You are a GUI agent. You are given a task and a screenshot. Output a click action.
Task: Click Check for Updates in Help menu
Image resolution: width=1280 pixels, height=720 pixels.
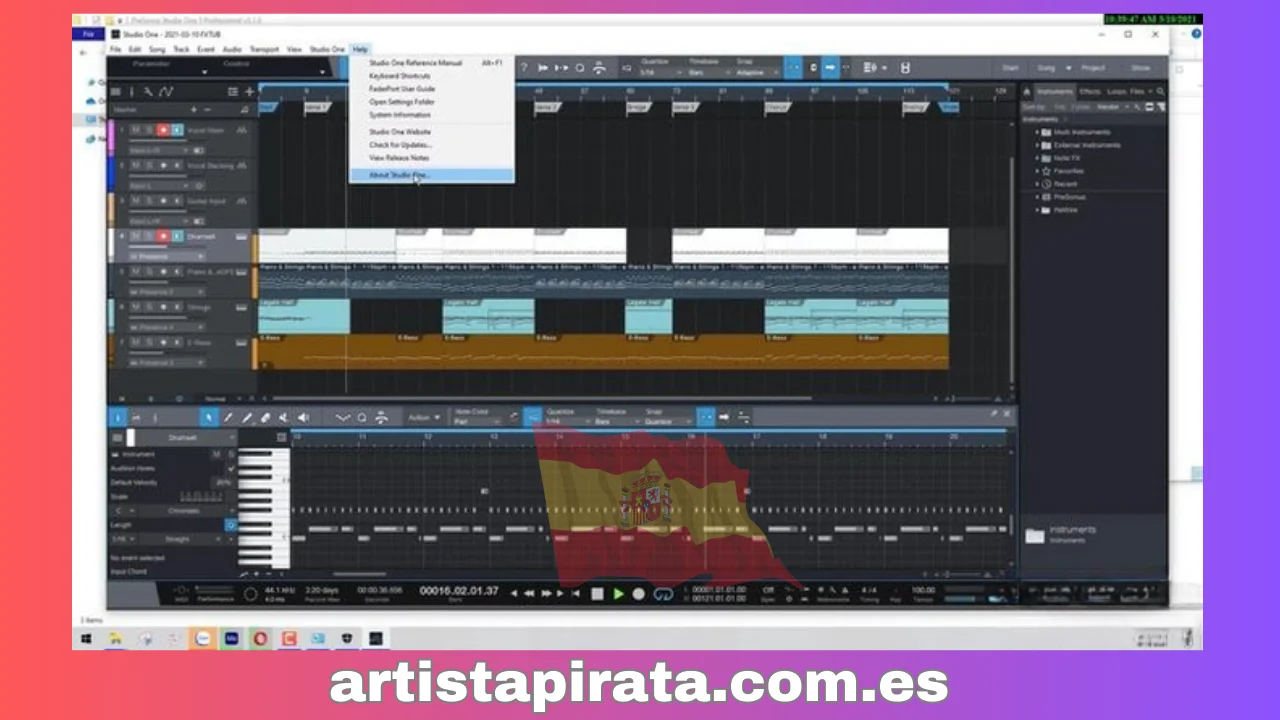[431, 145]
